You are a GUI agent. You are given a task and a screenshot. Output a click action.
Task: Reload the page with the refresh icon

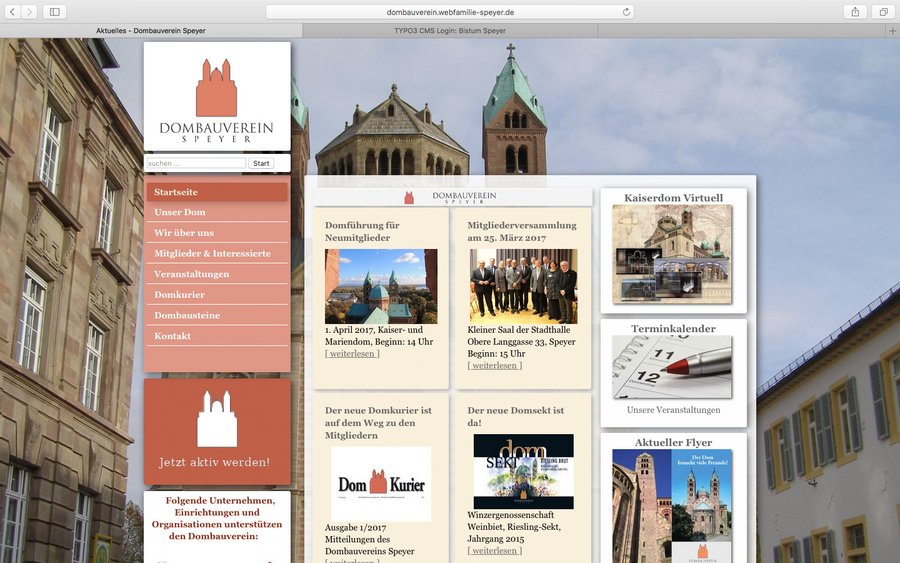pos(627,12)
